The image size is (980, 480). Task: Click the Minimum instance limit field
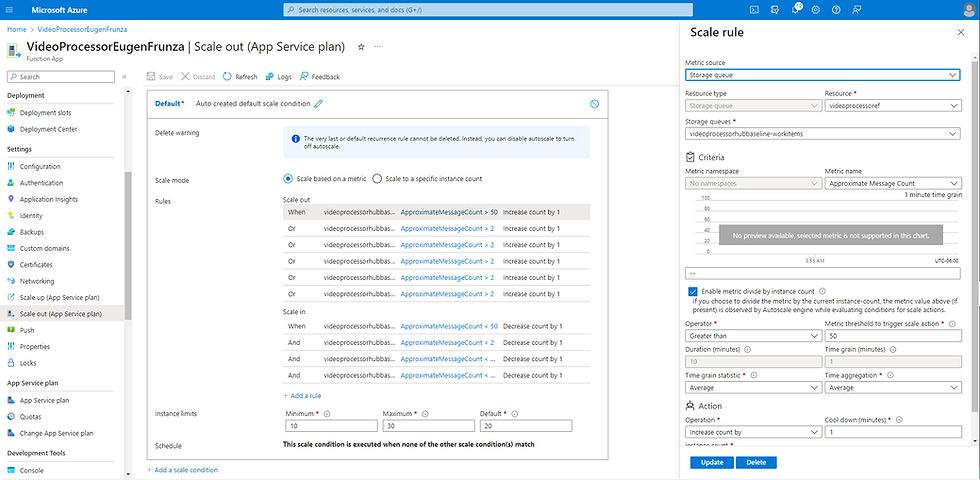click(331, 426)
